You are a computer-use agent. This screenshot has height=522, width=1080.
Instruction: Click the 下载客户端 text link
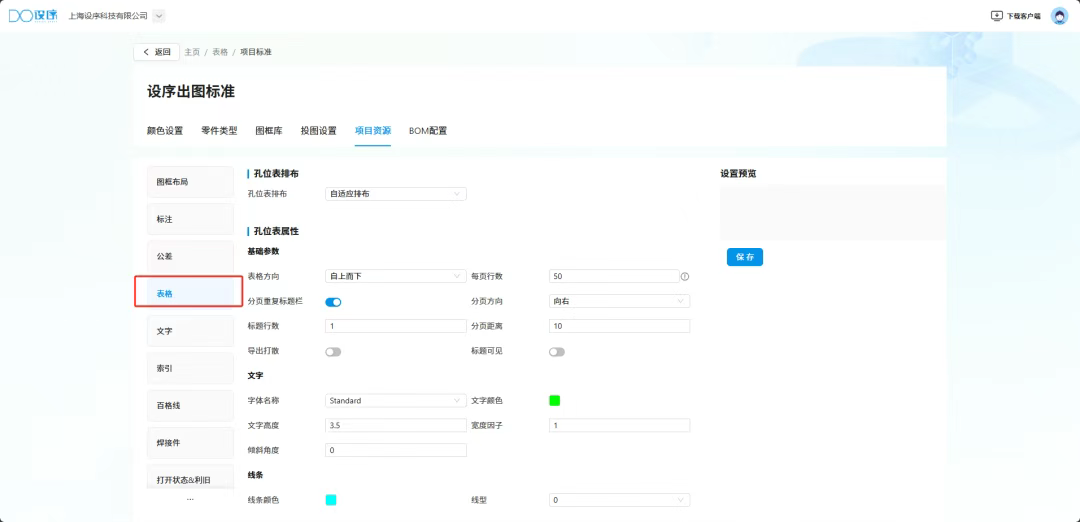1024,16
